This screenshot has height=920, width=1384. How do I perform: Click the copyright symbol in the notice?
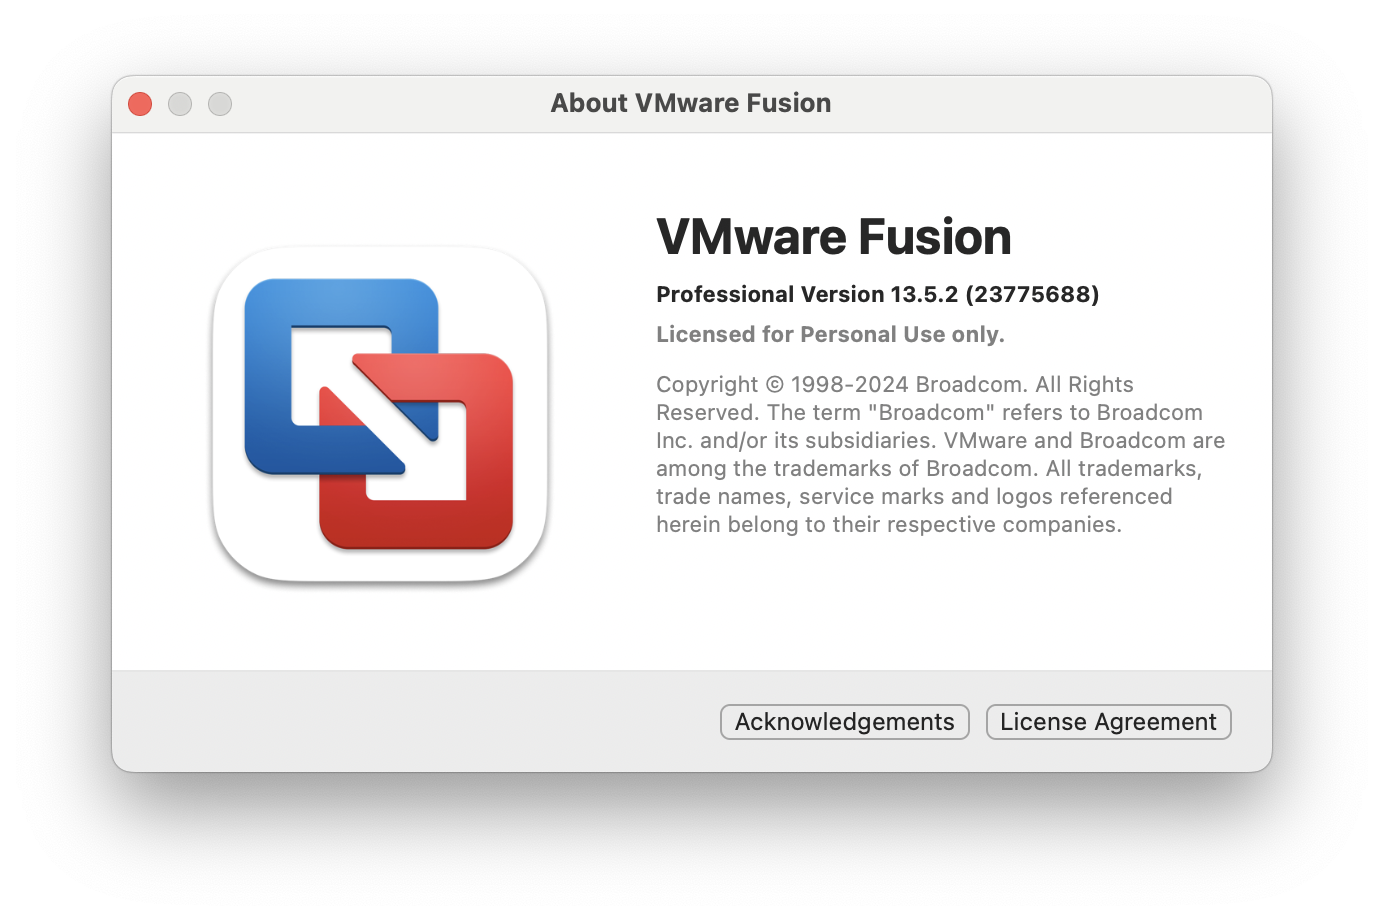coord(775,385)
